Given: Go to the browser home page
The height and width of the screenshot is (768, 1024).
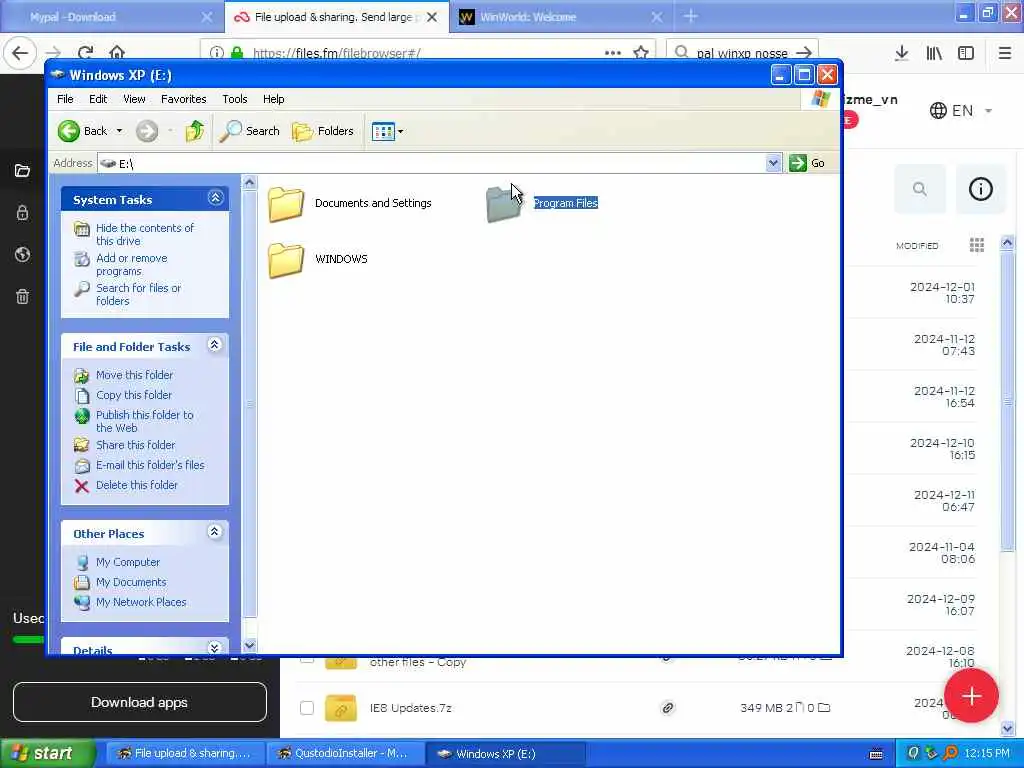Looking at the screenshot, I should [x=117, y=53].
